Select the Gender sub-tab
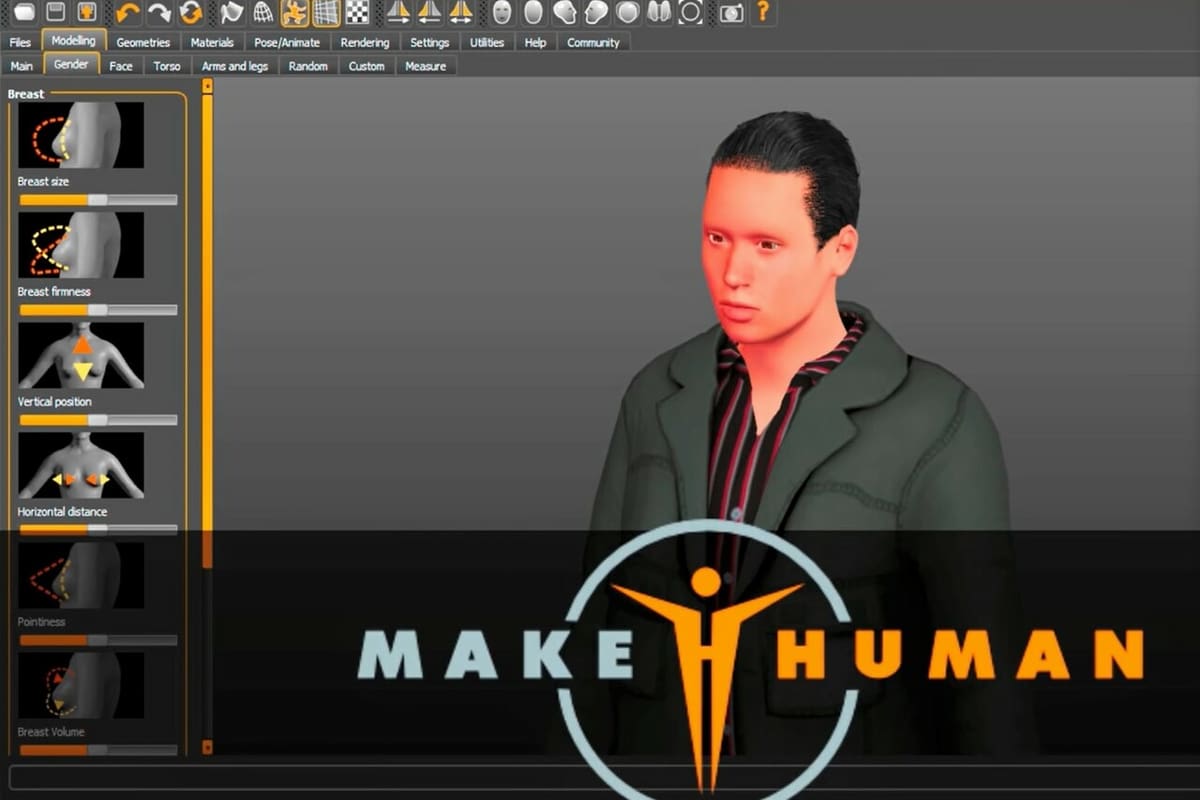The height and width of the screenshot is (800, 1200). point(72,64)
